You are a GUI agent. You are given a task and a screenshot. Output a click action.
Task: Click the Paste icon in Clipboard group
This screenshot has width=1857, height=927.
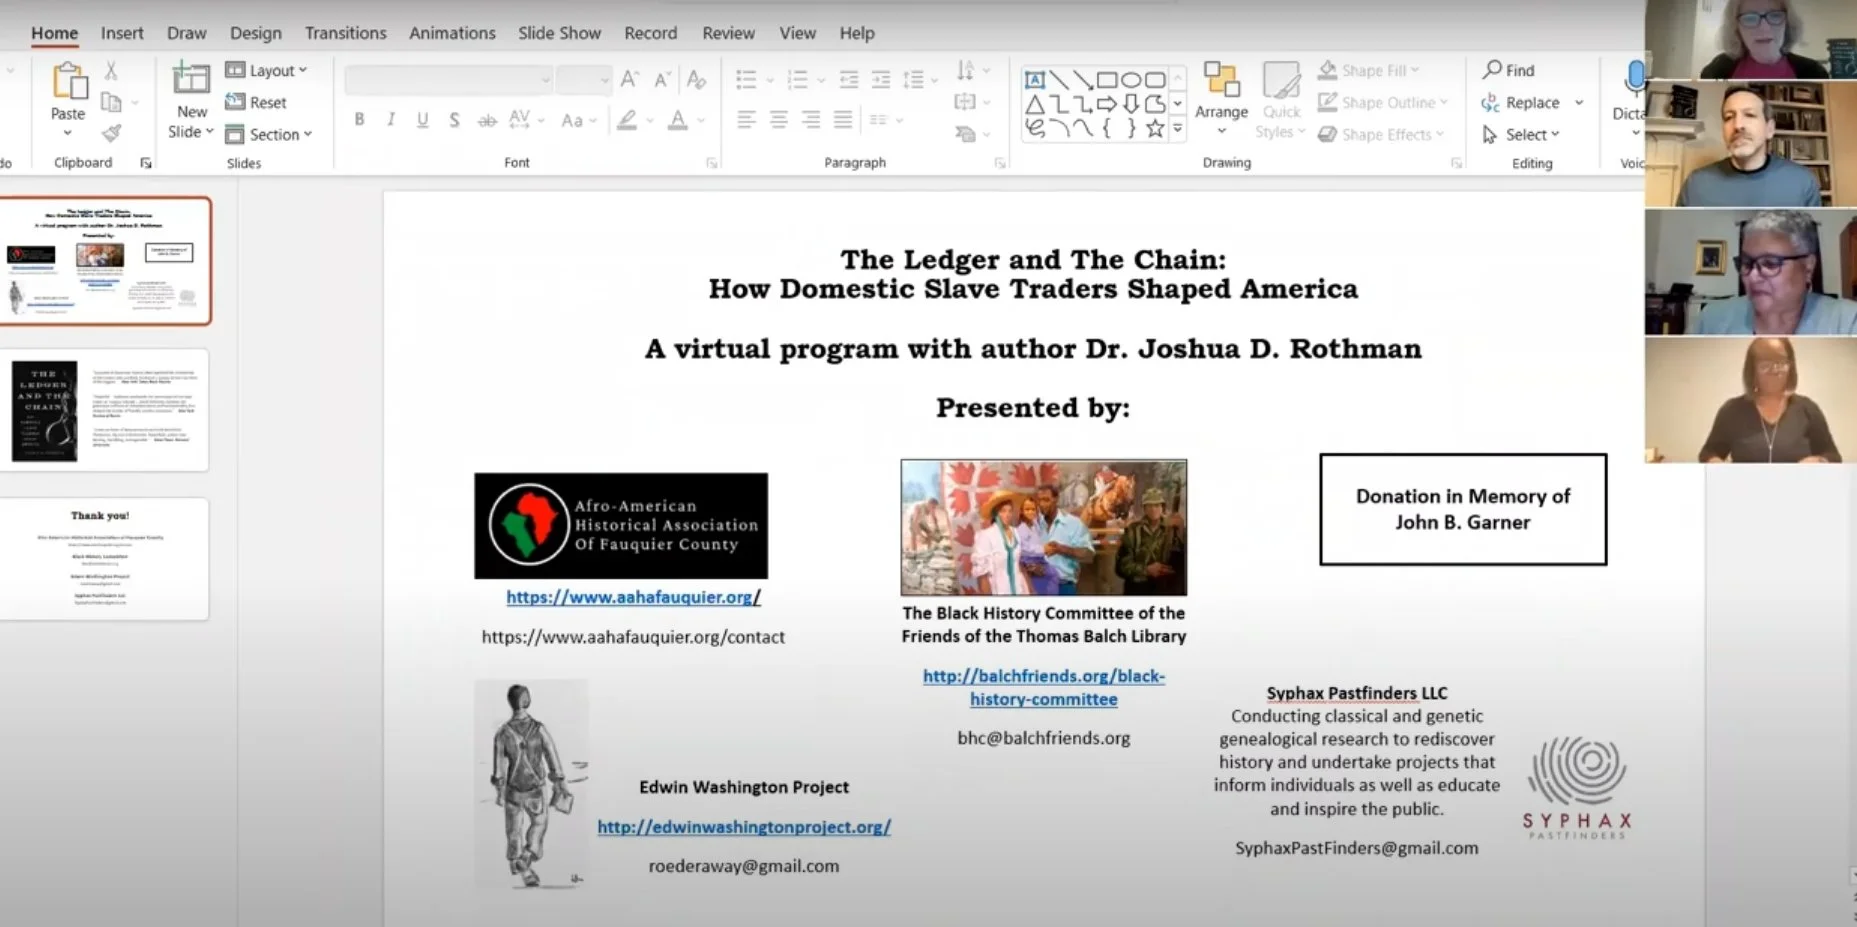[x=68, y=81]
